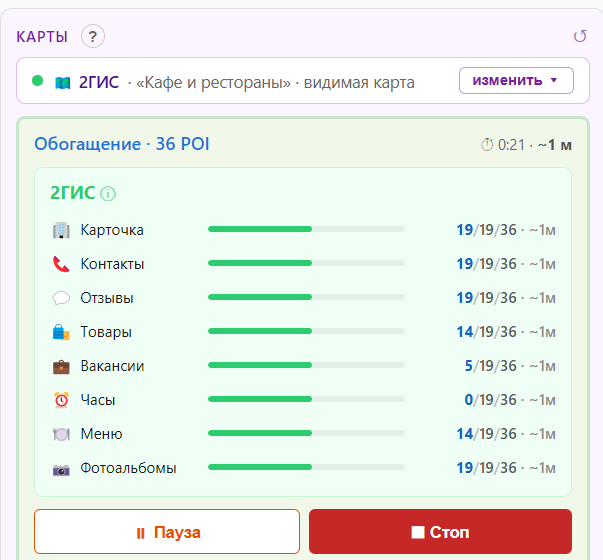
Task: Click the 5/19/36 counter for Вакансии
Action: 491,366
